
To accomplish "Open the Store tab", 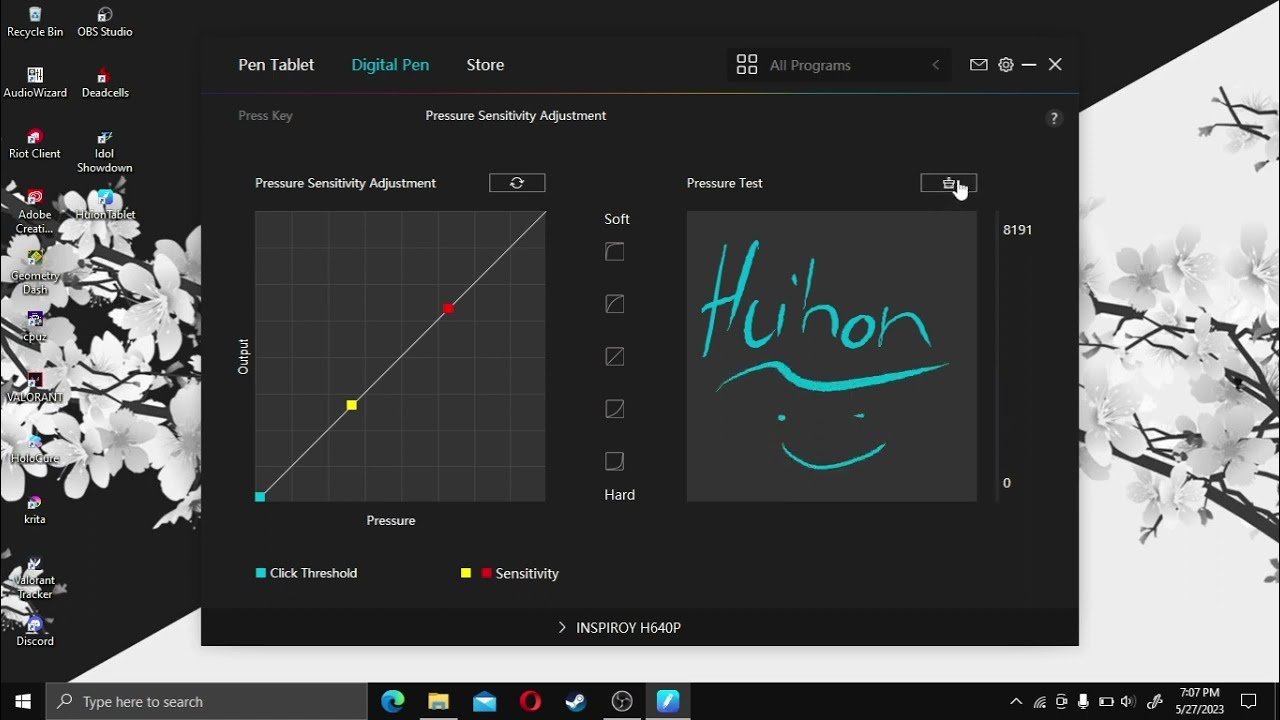I will tap(485, 65).
